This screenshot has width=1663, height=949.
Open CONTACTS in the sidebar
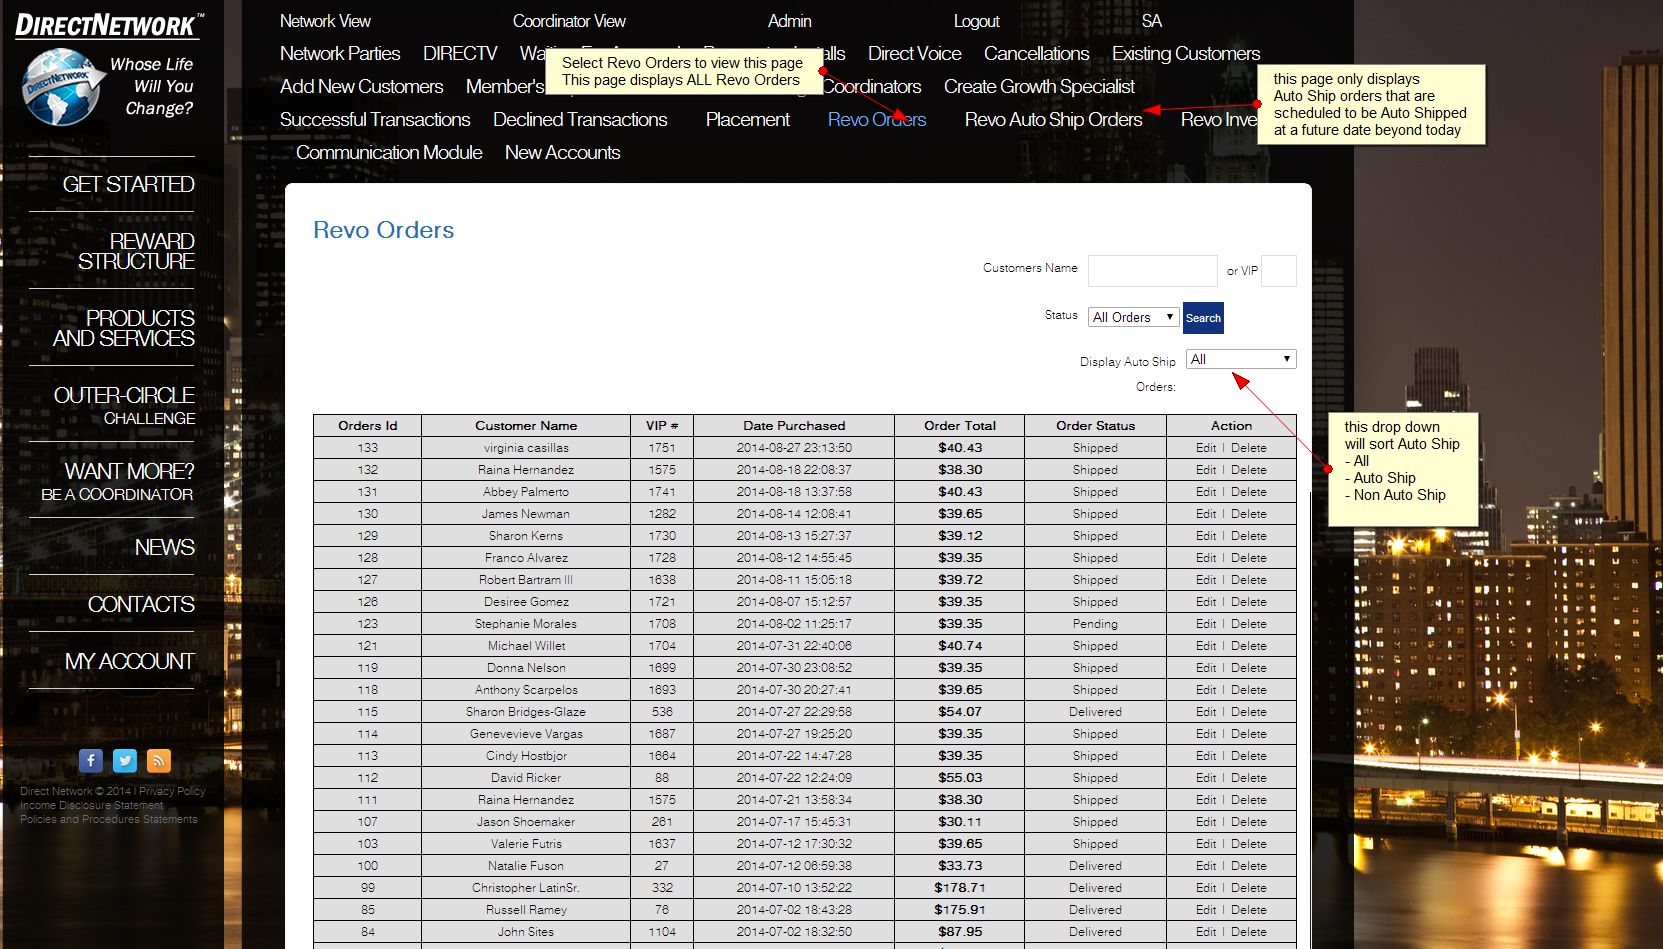click(141, 604)
